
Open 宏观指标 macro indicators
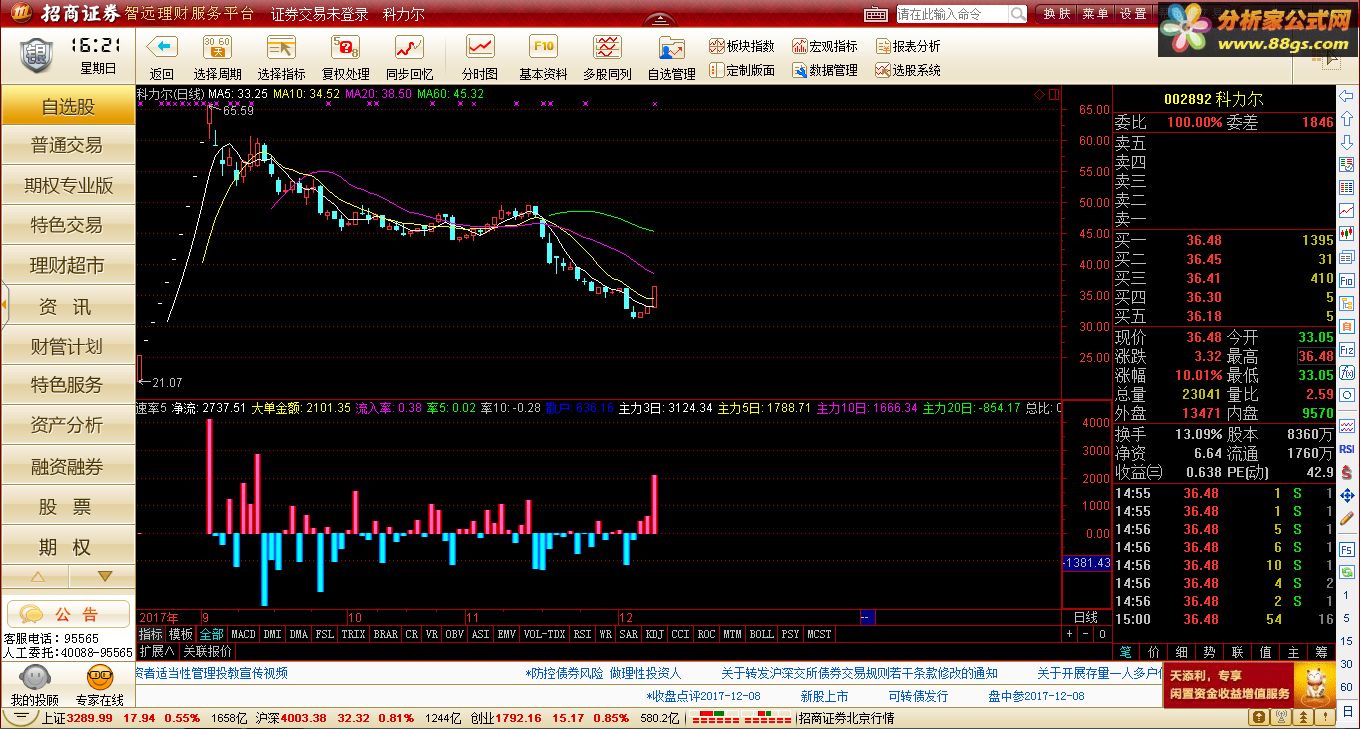pos(825,46)
